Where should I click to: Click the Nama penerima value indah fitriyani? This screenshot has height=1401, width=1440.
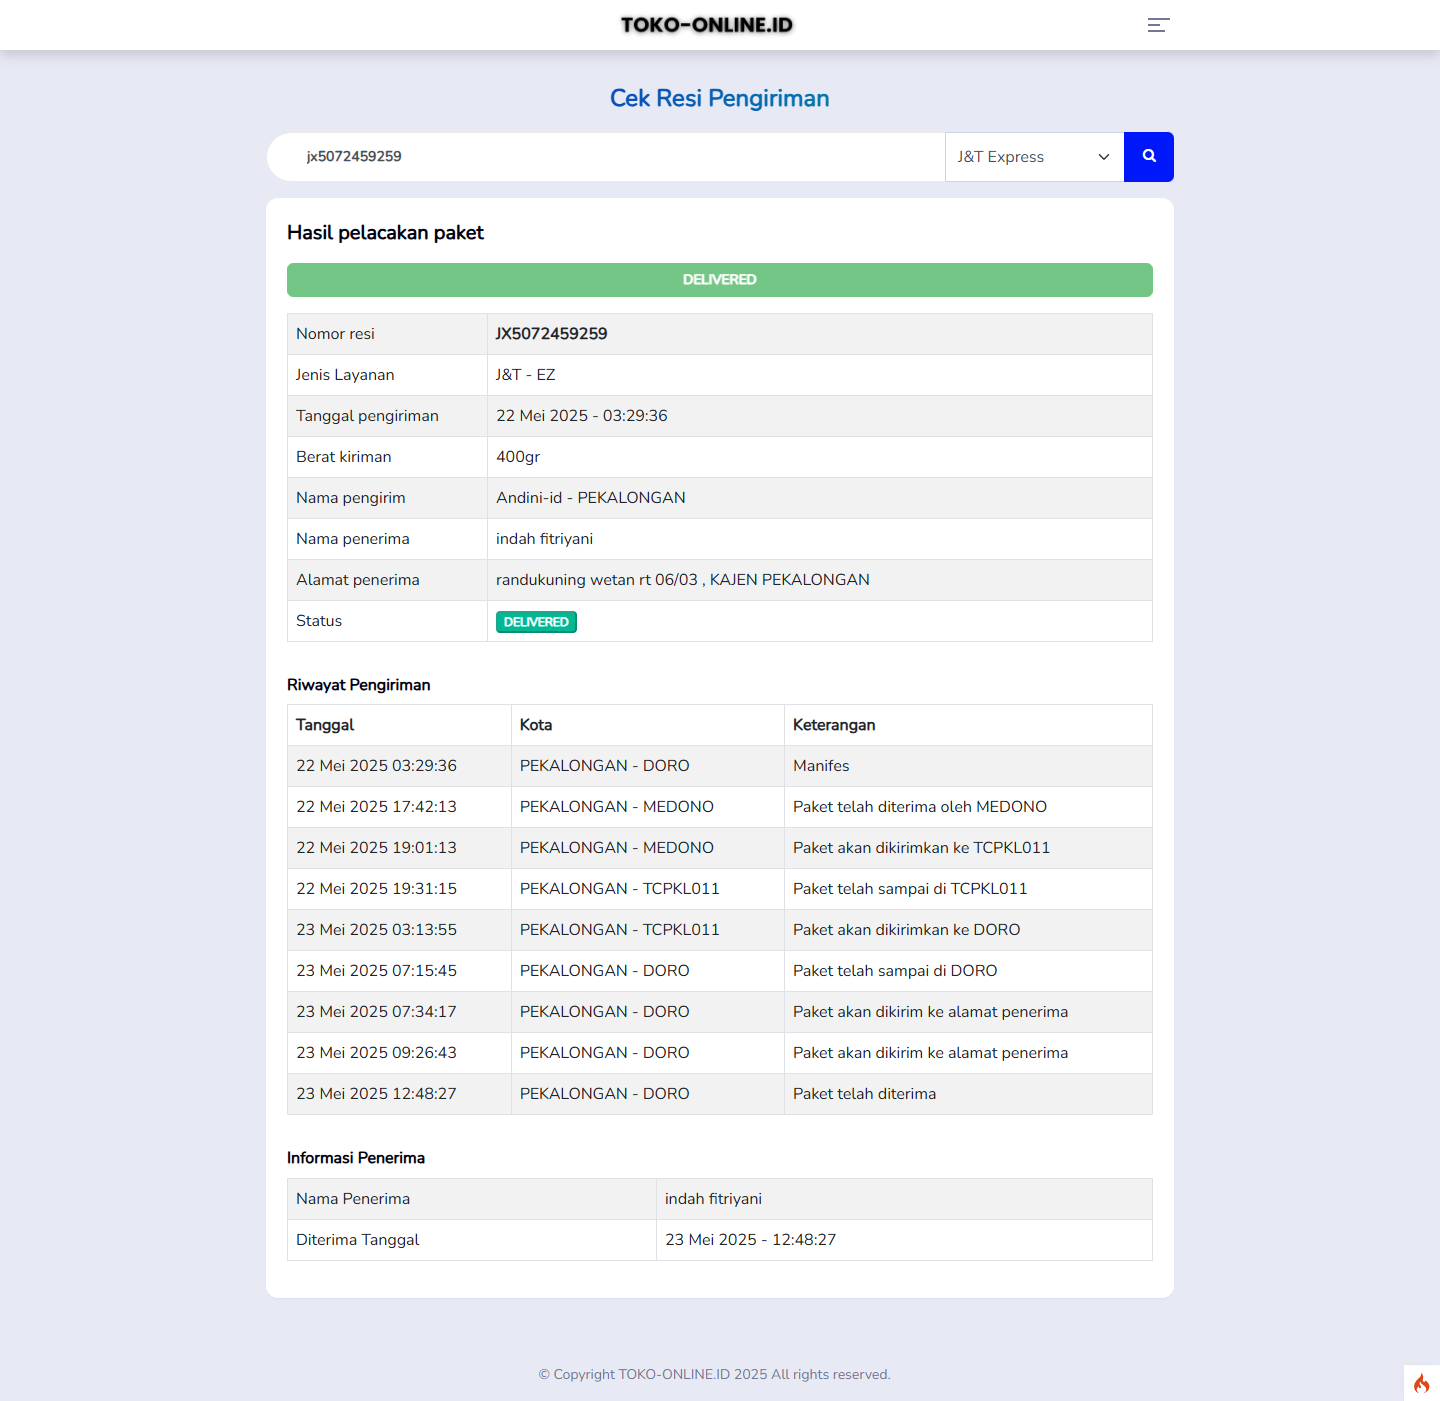point(545,539)
